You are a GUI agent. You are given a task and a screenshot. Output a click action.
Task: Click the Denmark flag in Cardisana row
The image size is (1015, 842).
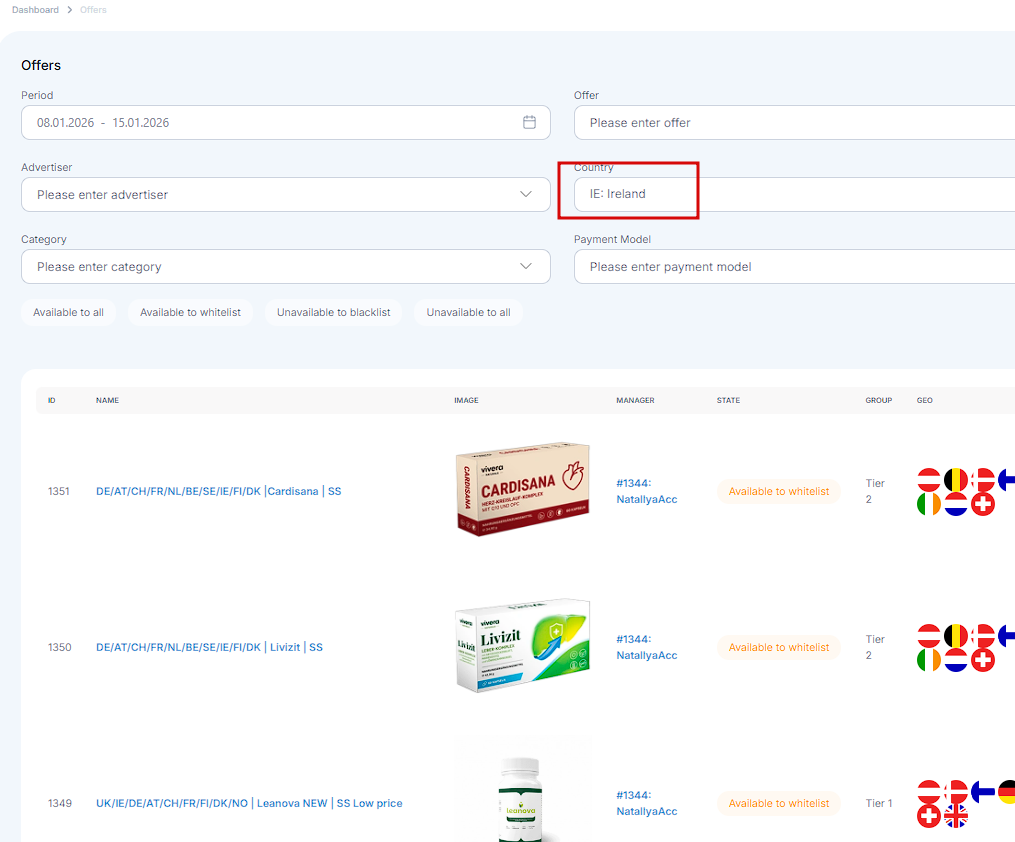[983, 480]
